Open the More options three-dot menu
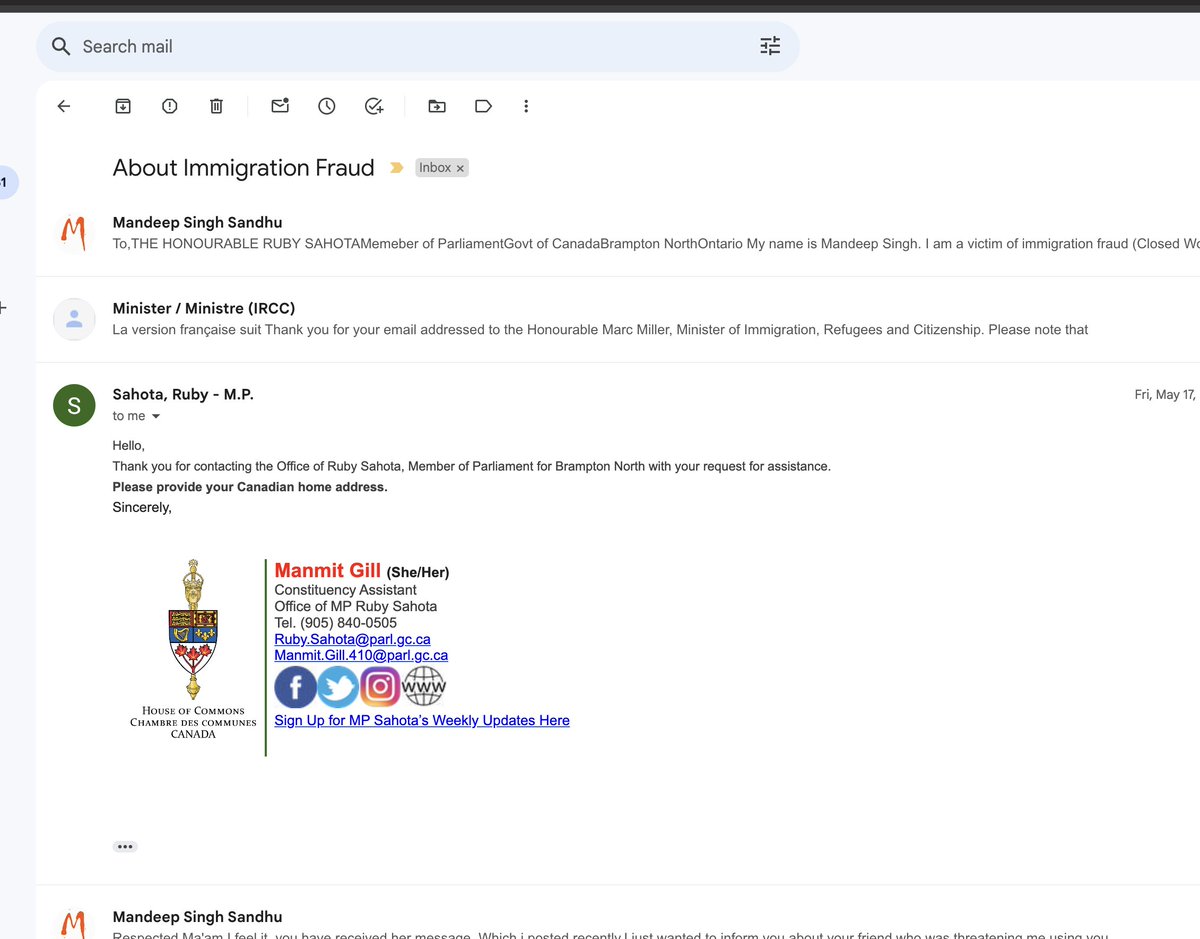 [526, 106]
